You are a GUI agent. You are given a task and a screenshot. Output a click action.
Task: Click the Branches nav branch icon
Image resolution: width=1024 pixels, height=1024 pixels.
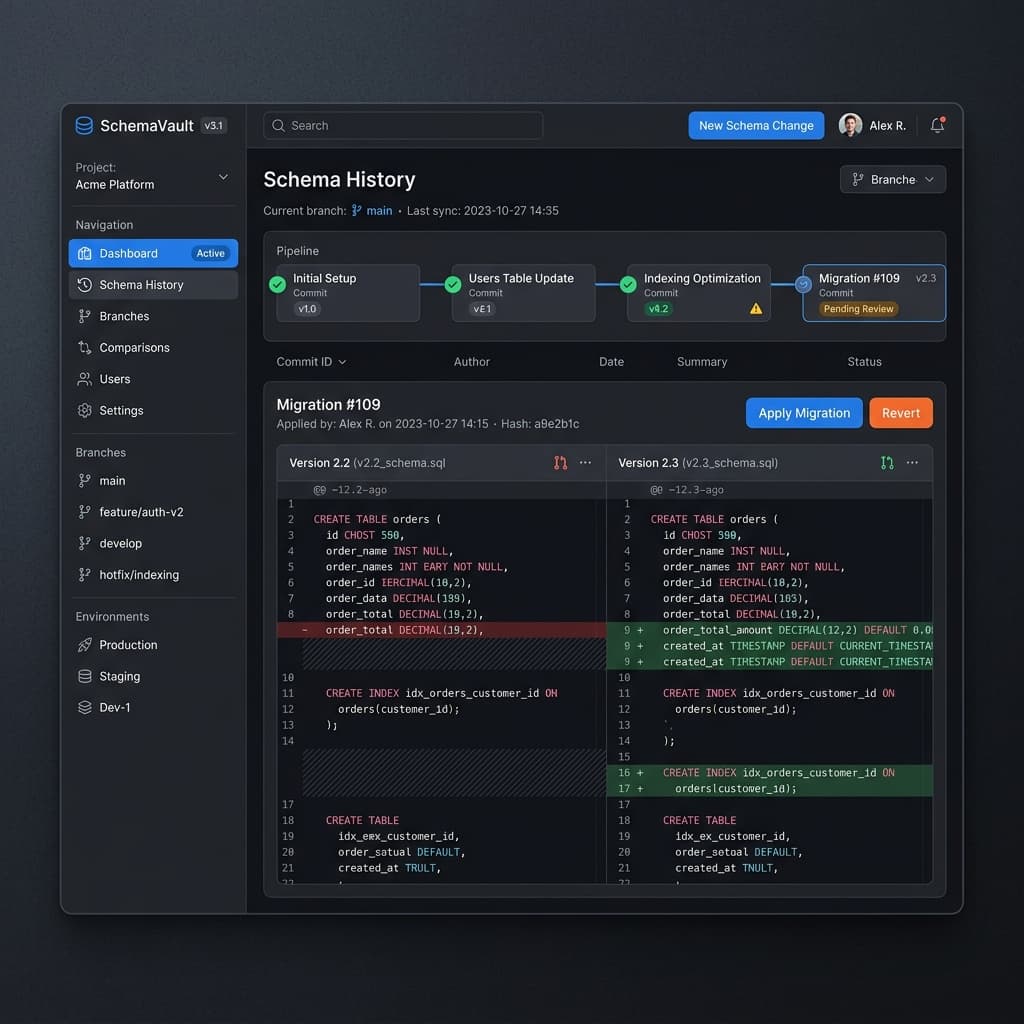coord(85,316)
